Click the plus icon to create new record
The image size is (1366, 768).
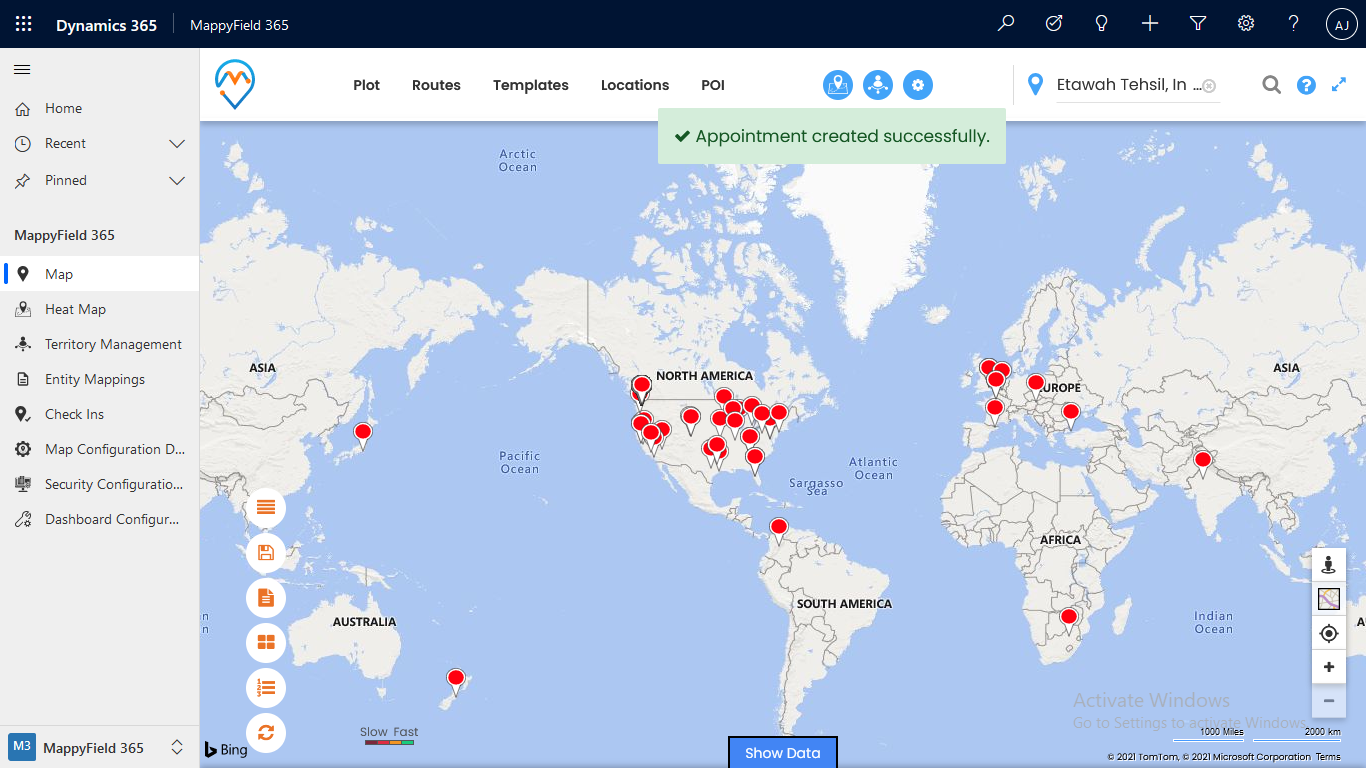[1150, 24]
